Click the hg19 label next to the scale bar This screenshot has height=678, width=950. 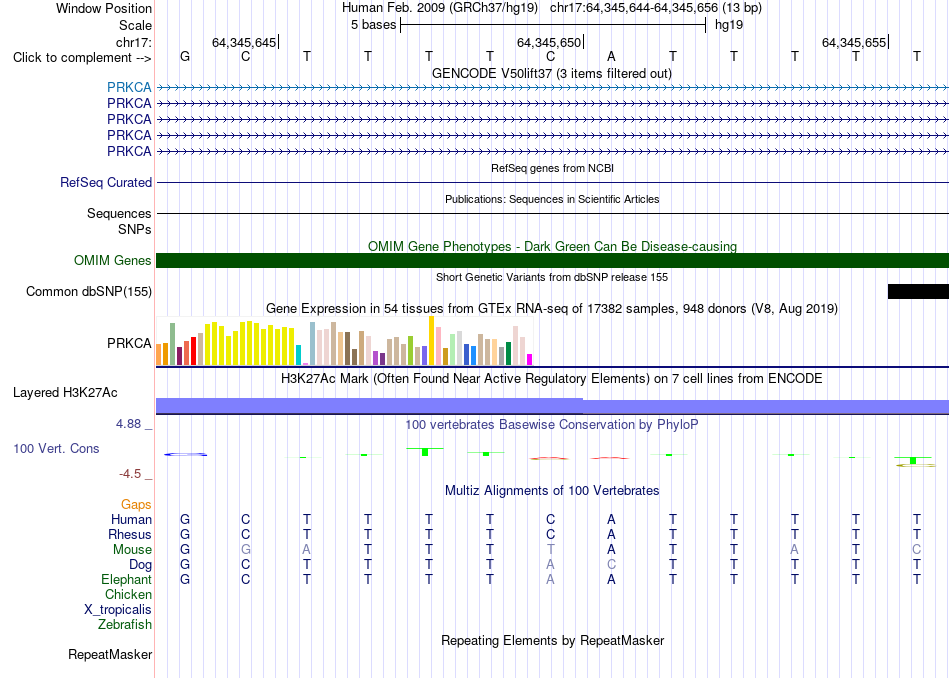tap(729, 25)
